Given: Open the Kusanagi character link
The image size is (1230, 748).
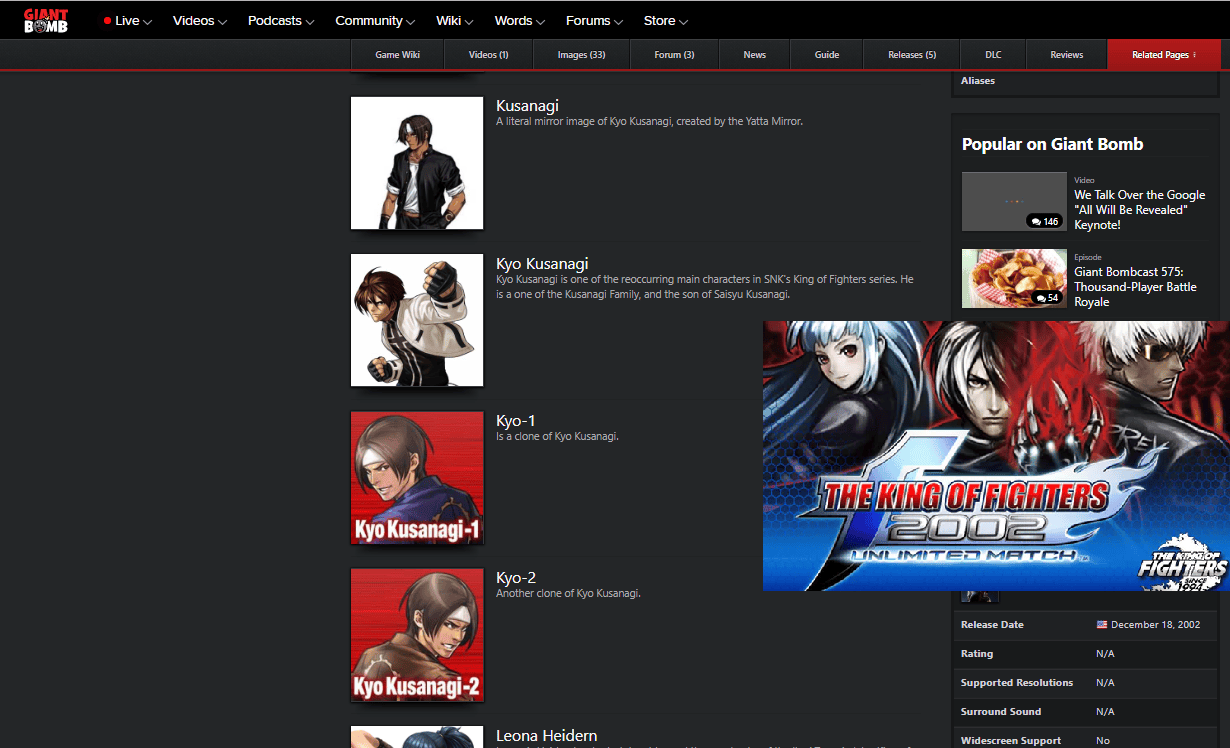Looking at the screenshot, I should tap(527, 106).
